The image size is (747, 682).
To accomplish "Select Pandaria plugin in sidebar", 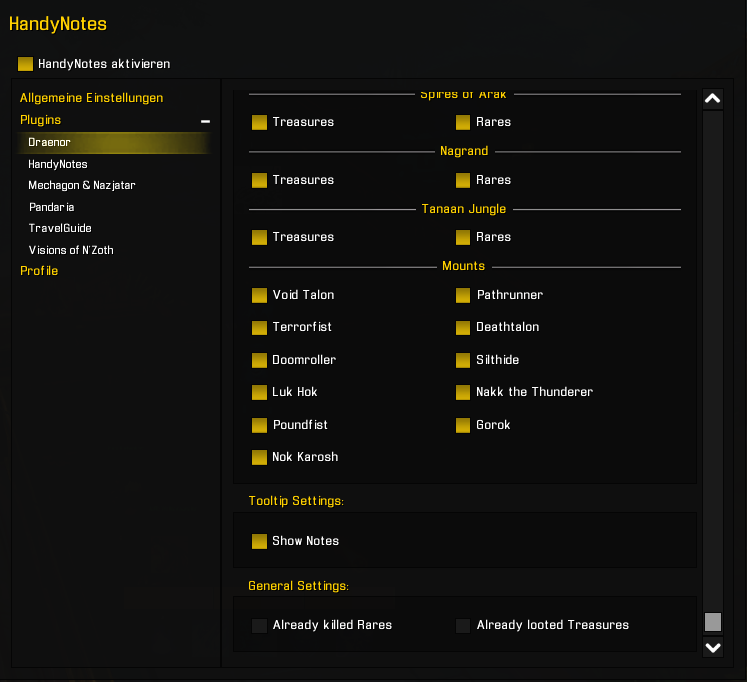I will 51,207.
